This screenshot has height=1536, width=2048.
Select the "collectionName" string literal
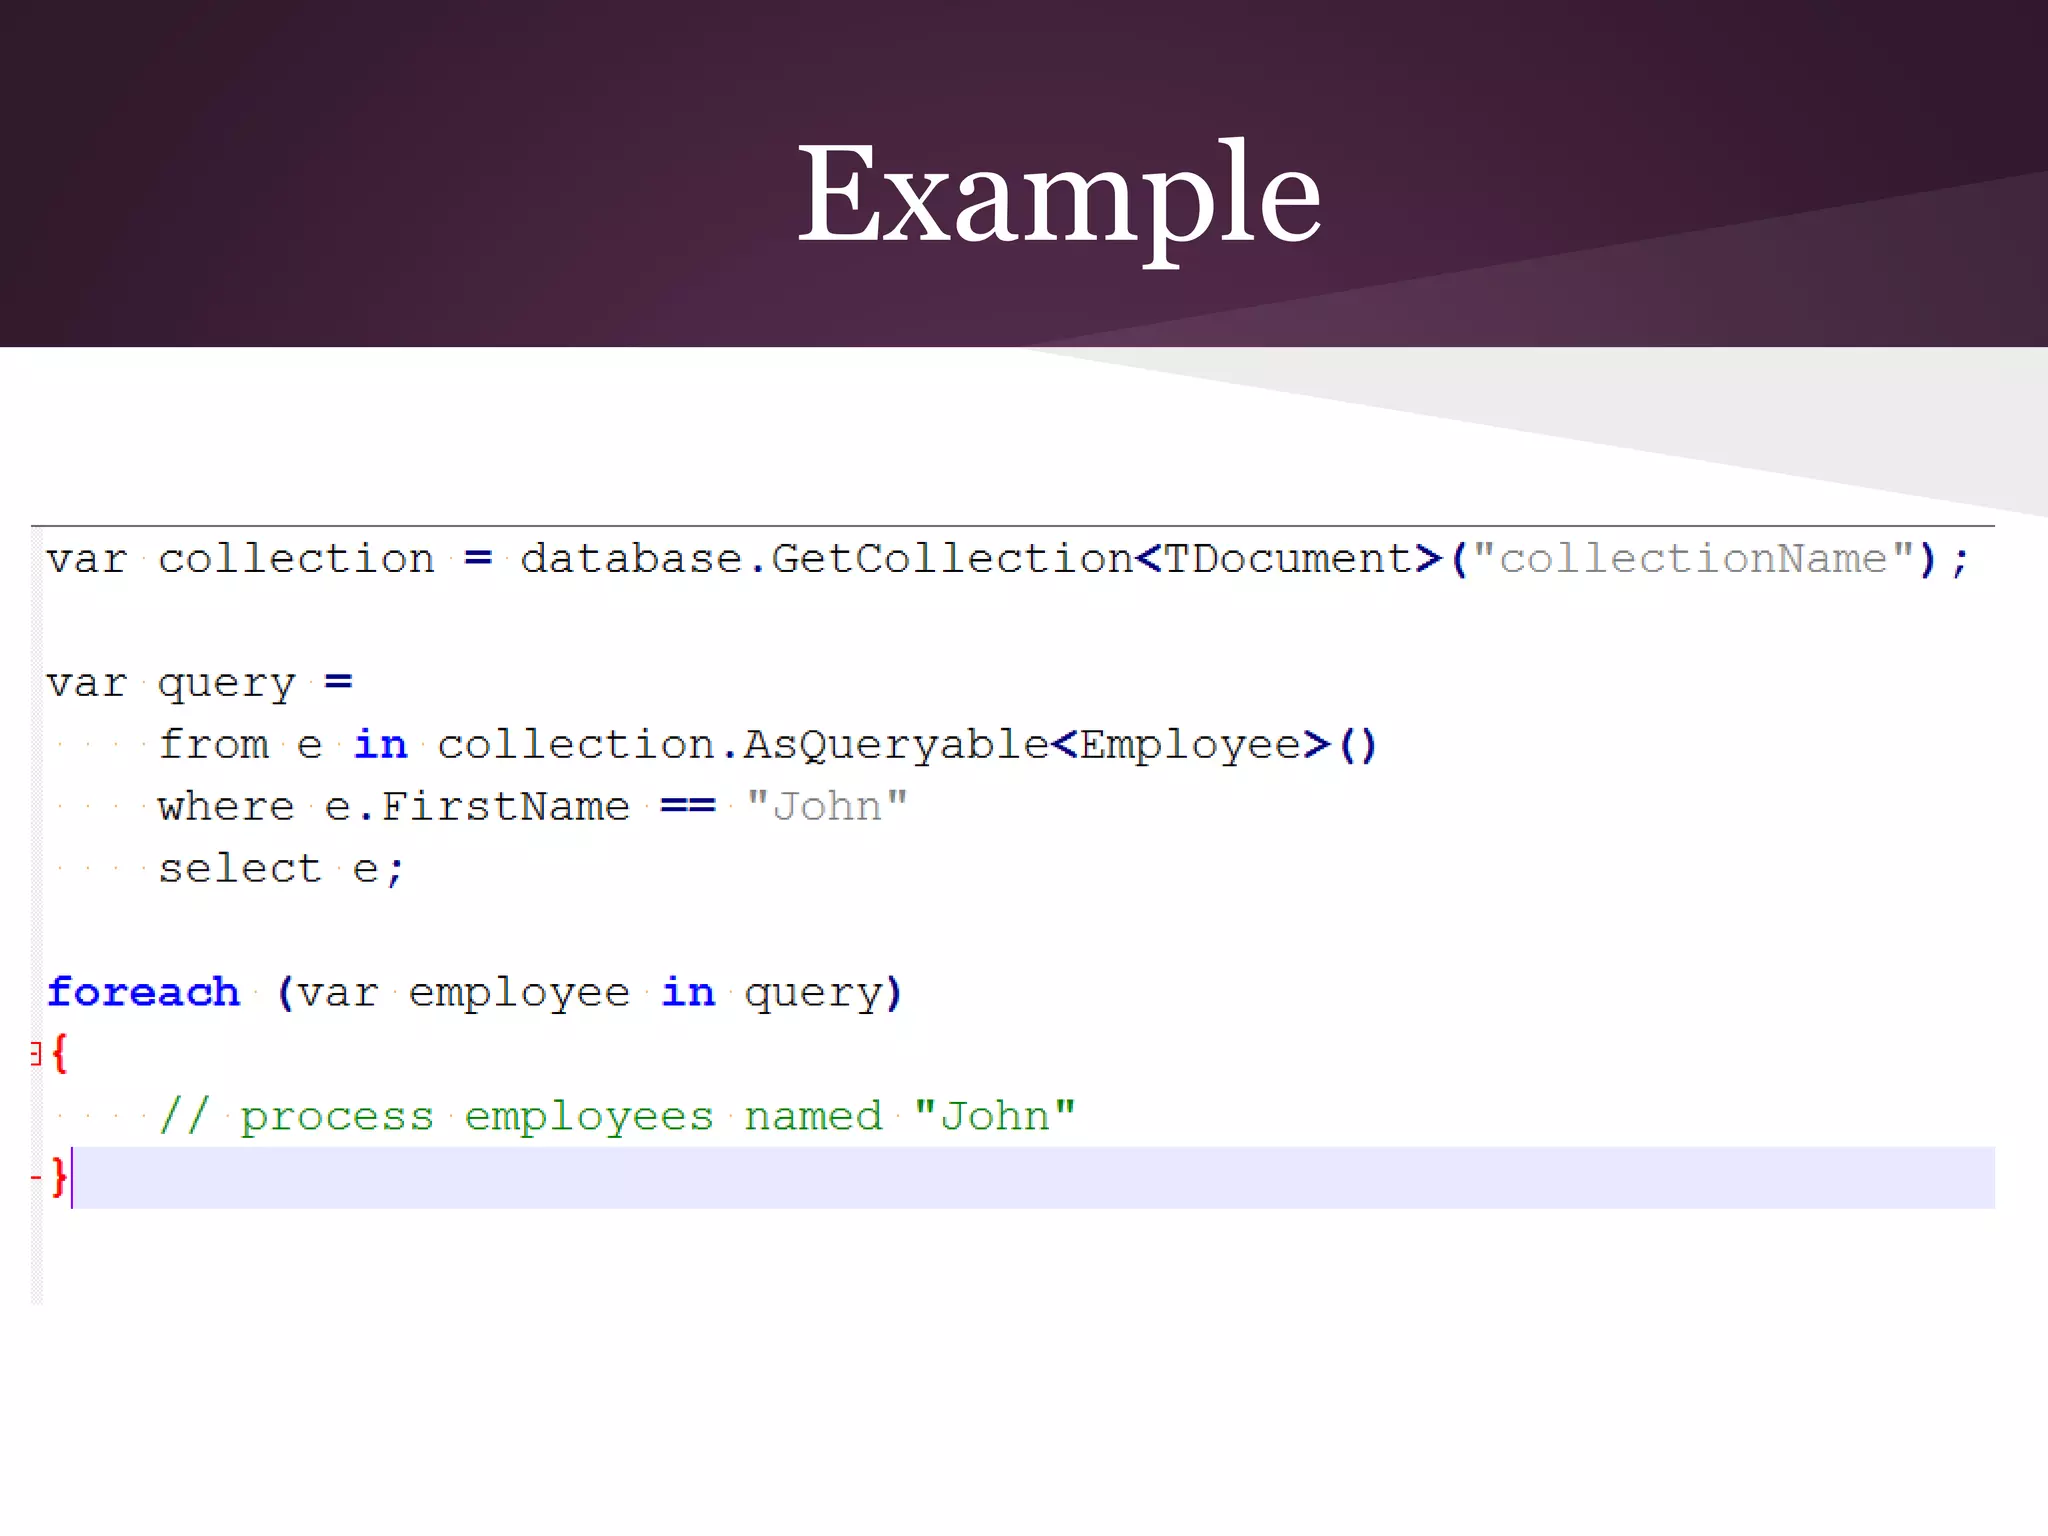pyautogui.click(x=1692, y=558)
